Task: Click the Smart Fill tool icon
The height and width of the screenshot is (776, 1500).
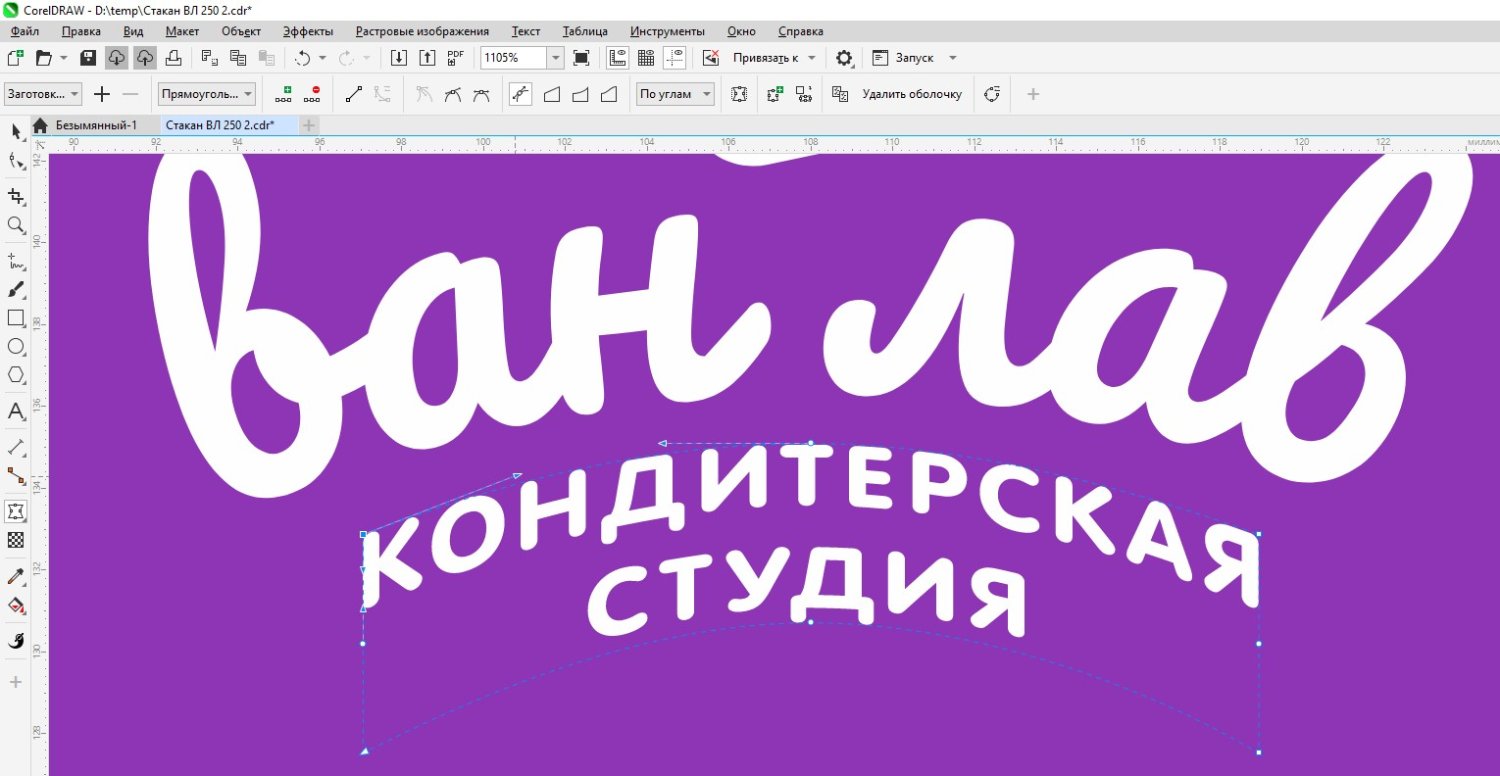Action: [16, 641]
